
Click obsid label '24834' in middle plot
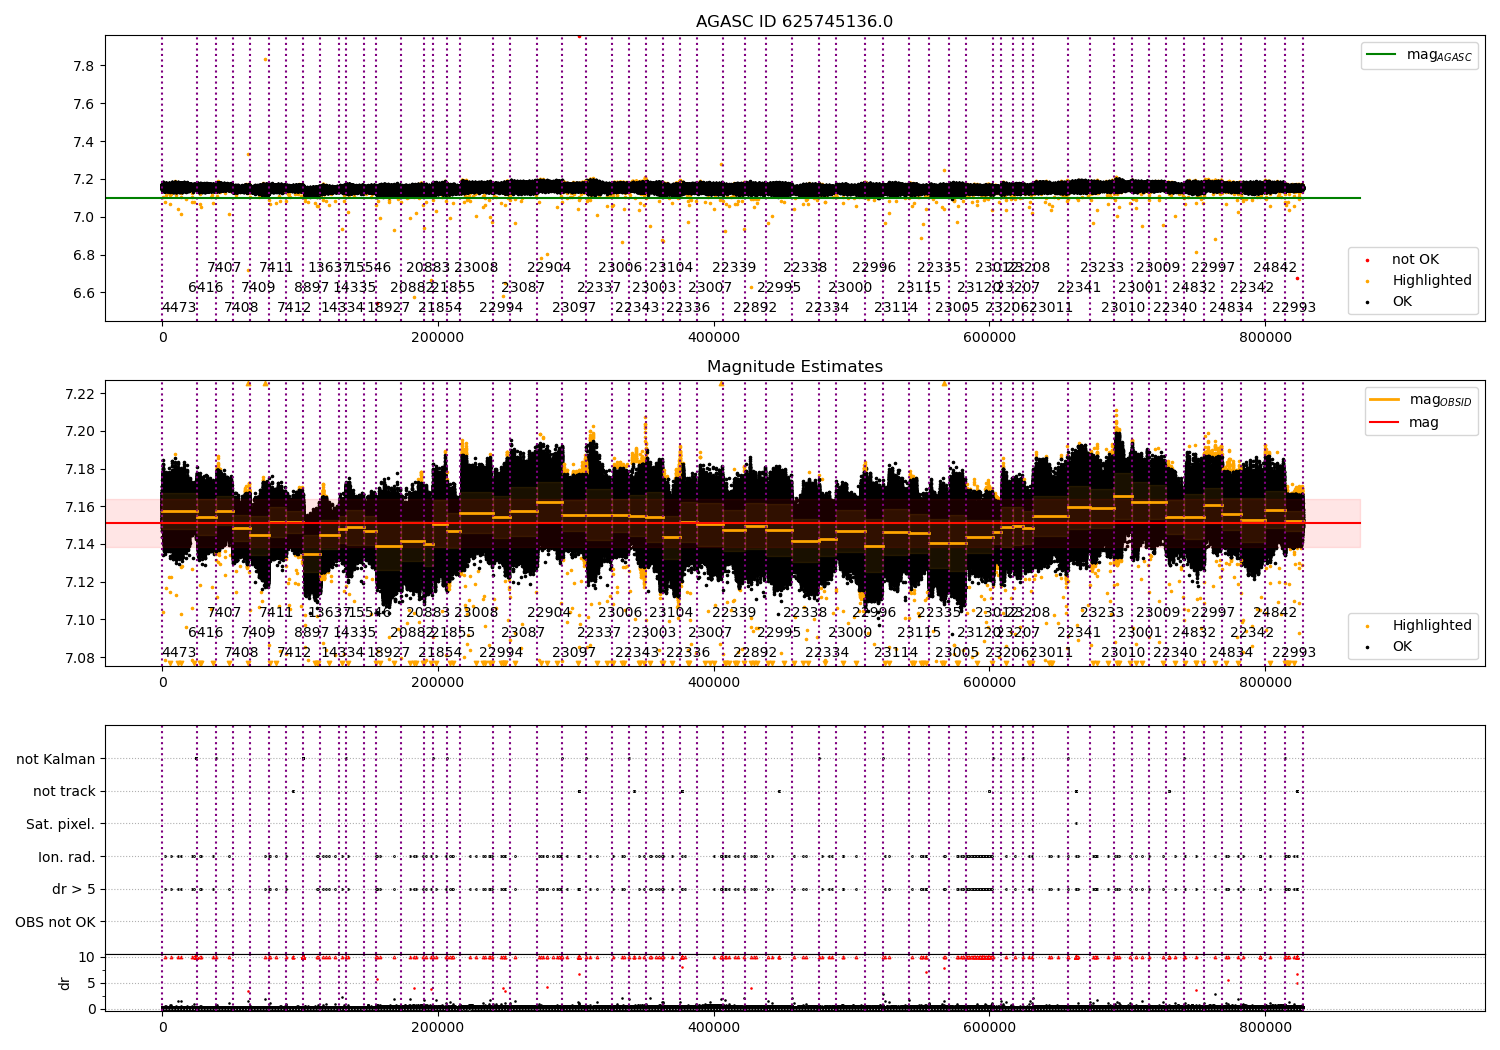pyautogui.click(x=1231, y=653)
